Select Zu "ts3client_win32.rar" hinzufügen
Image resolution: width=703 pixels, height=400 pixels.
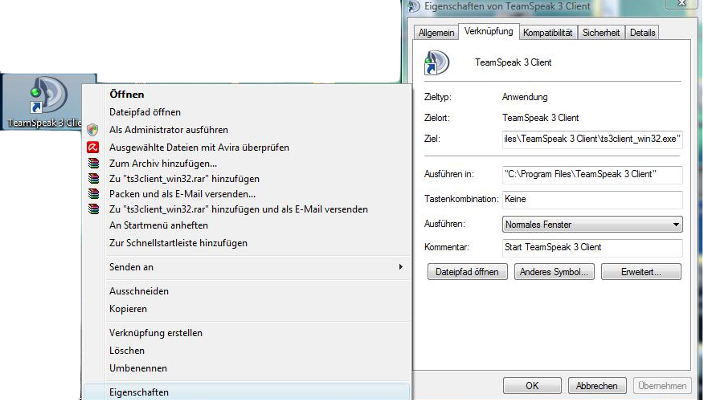(184, 178)
